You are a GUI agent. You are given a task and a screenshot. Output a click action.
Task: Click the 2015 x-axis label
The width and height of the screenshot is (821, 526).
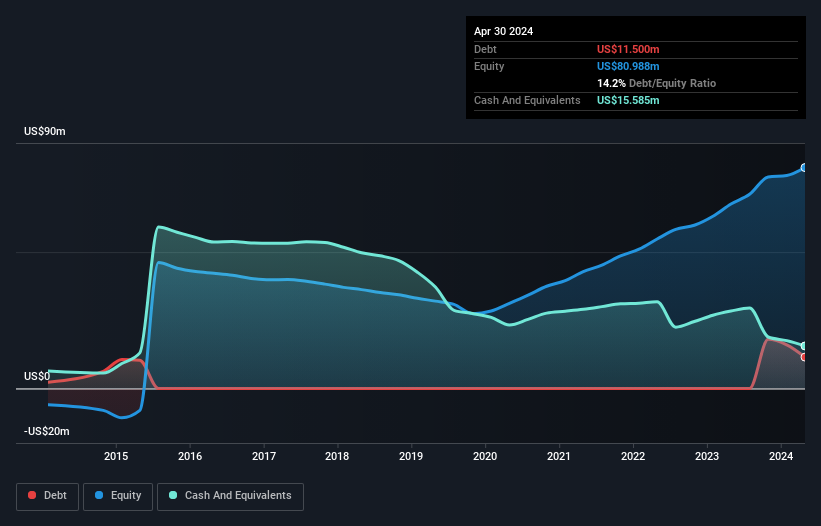(x=116, y=456)
